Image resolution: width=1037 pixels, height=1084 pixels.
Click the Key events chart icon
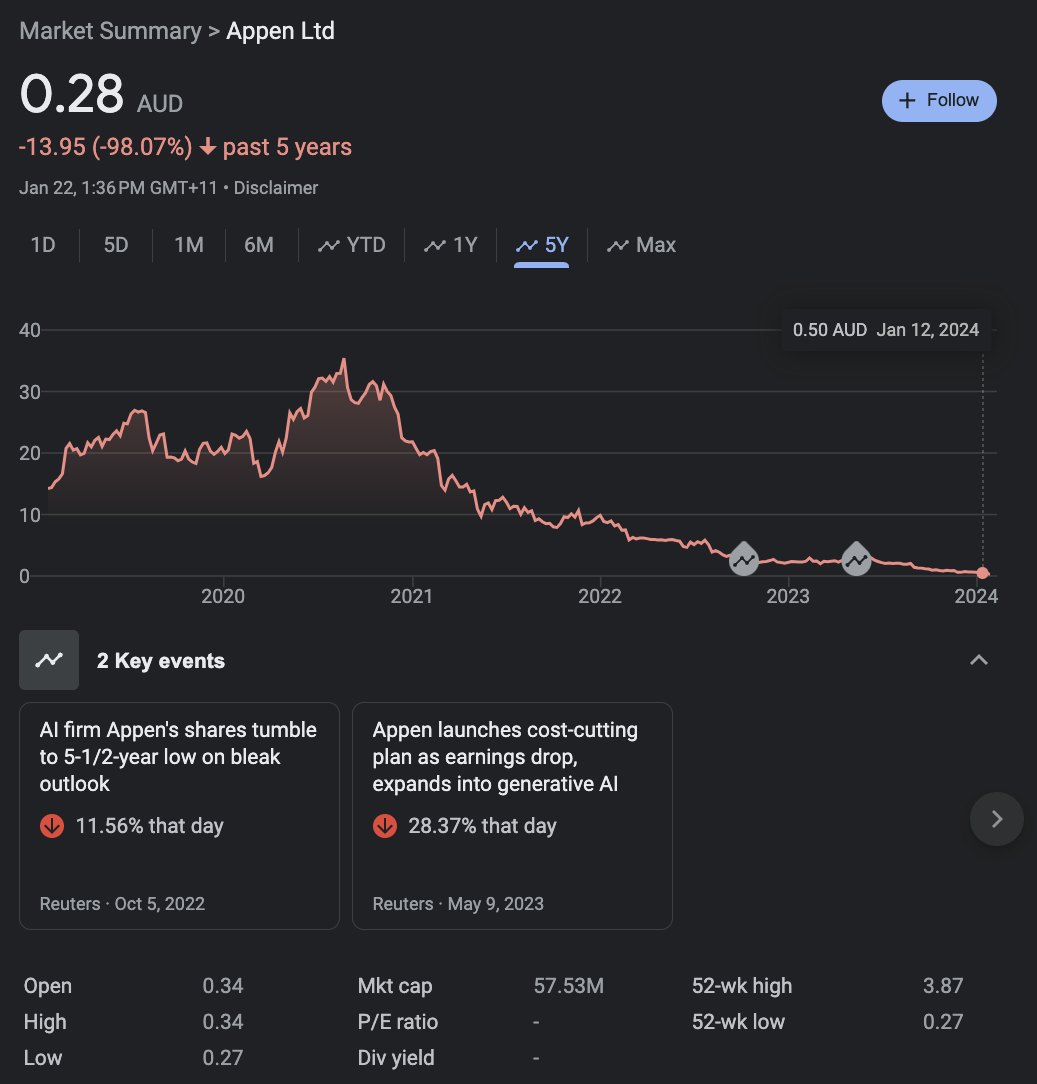pos(49,660)
